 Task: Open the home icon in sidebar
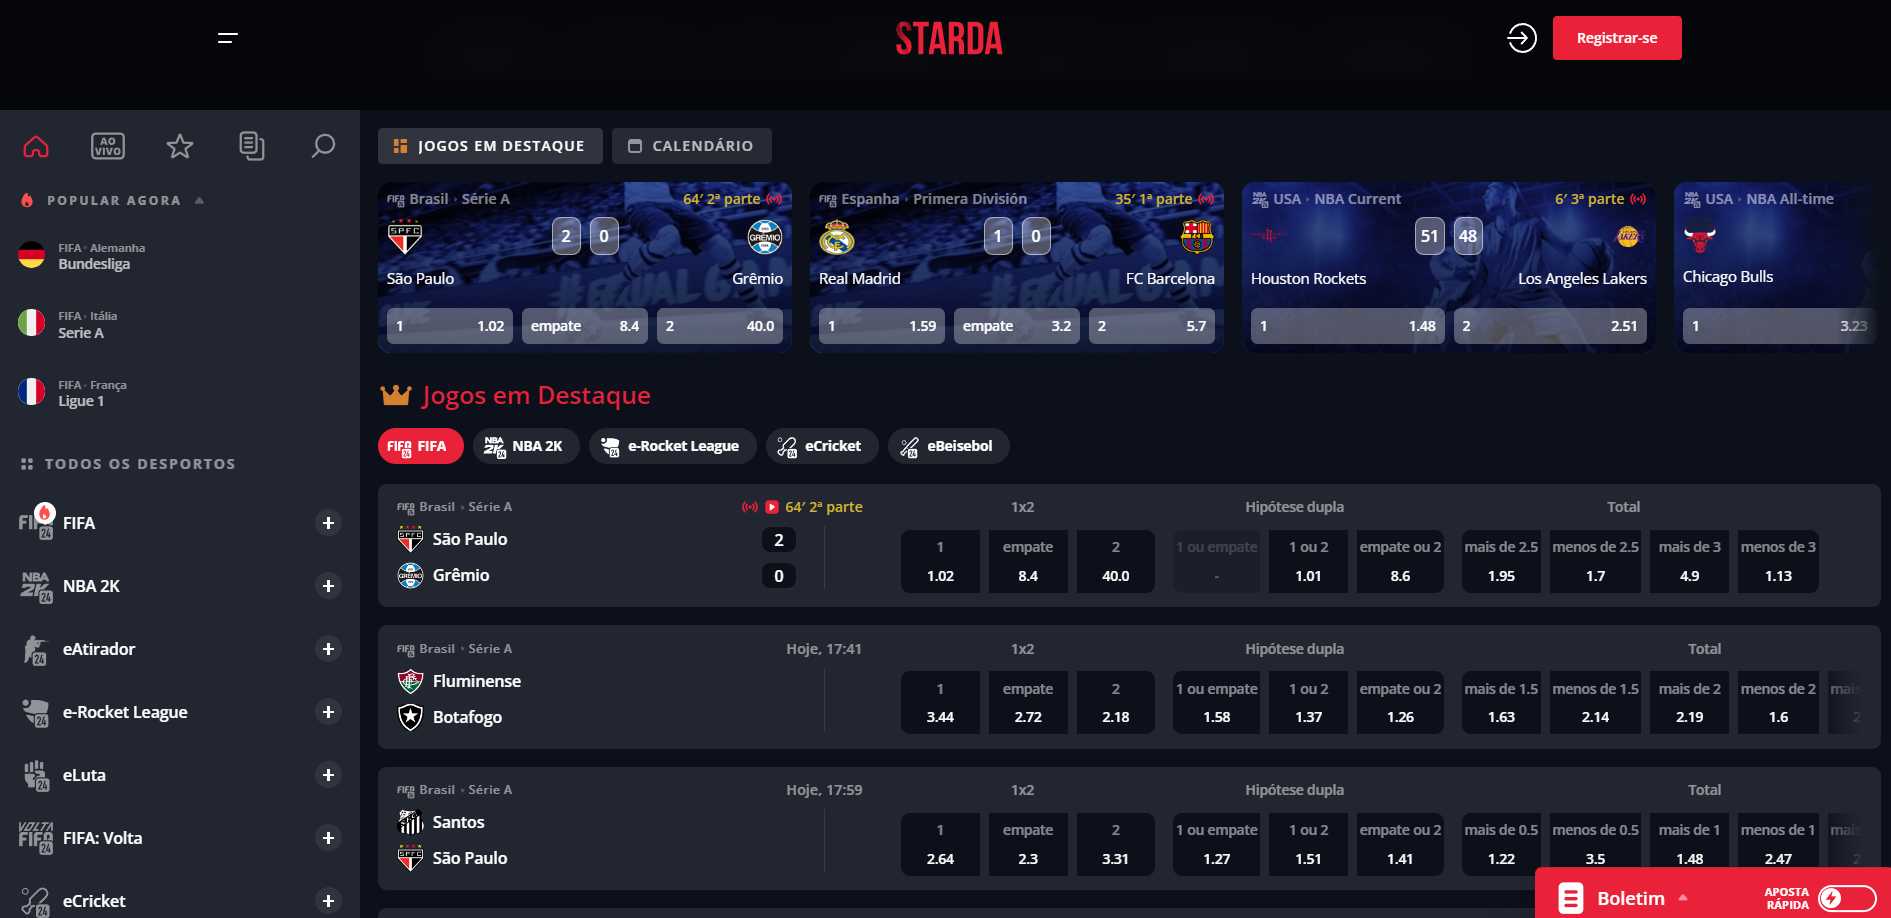tap(35, 145)
